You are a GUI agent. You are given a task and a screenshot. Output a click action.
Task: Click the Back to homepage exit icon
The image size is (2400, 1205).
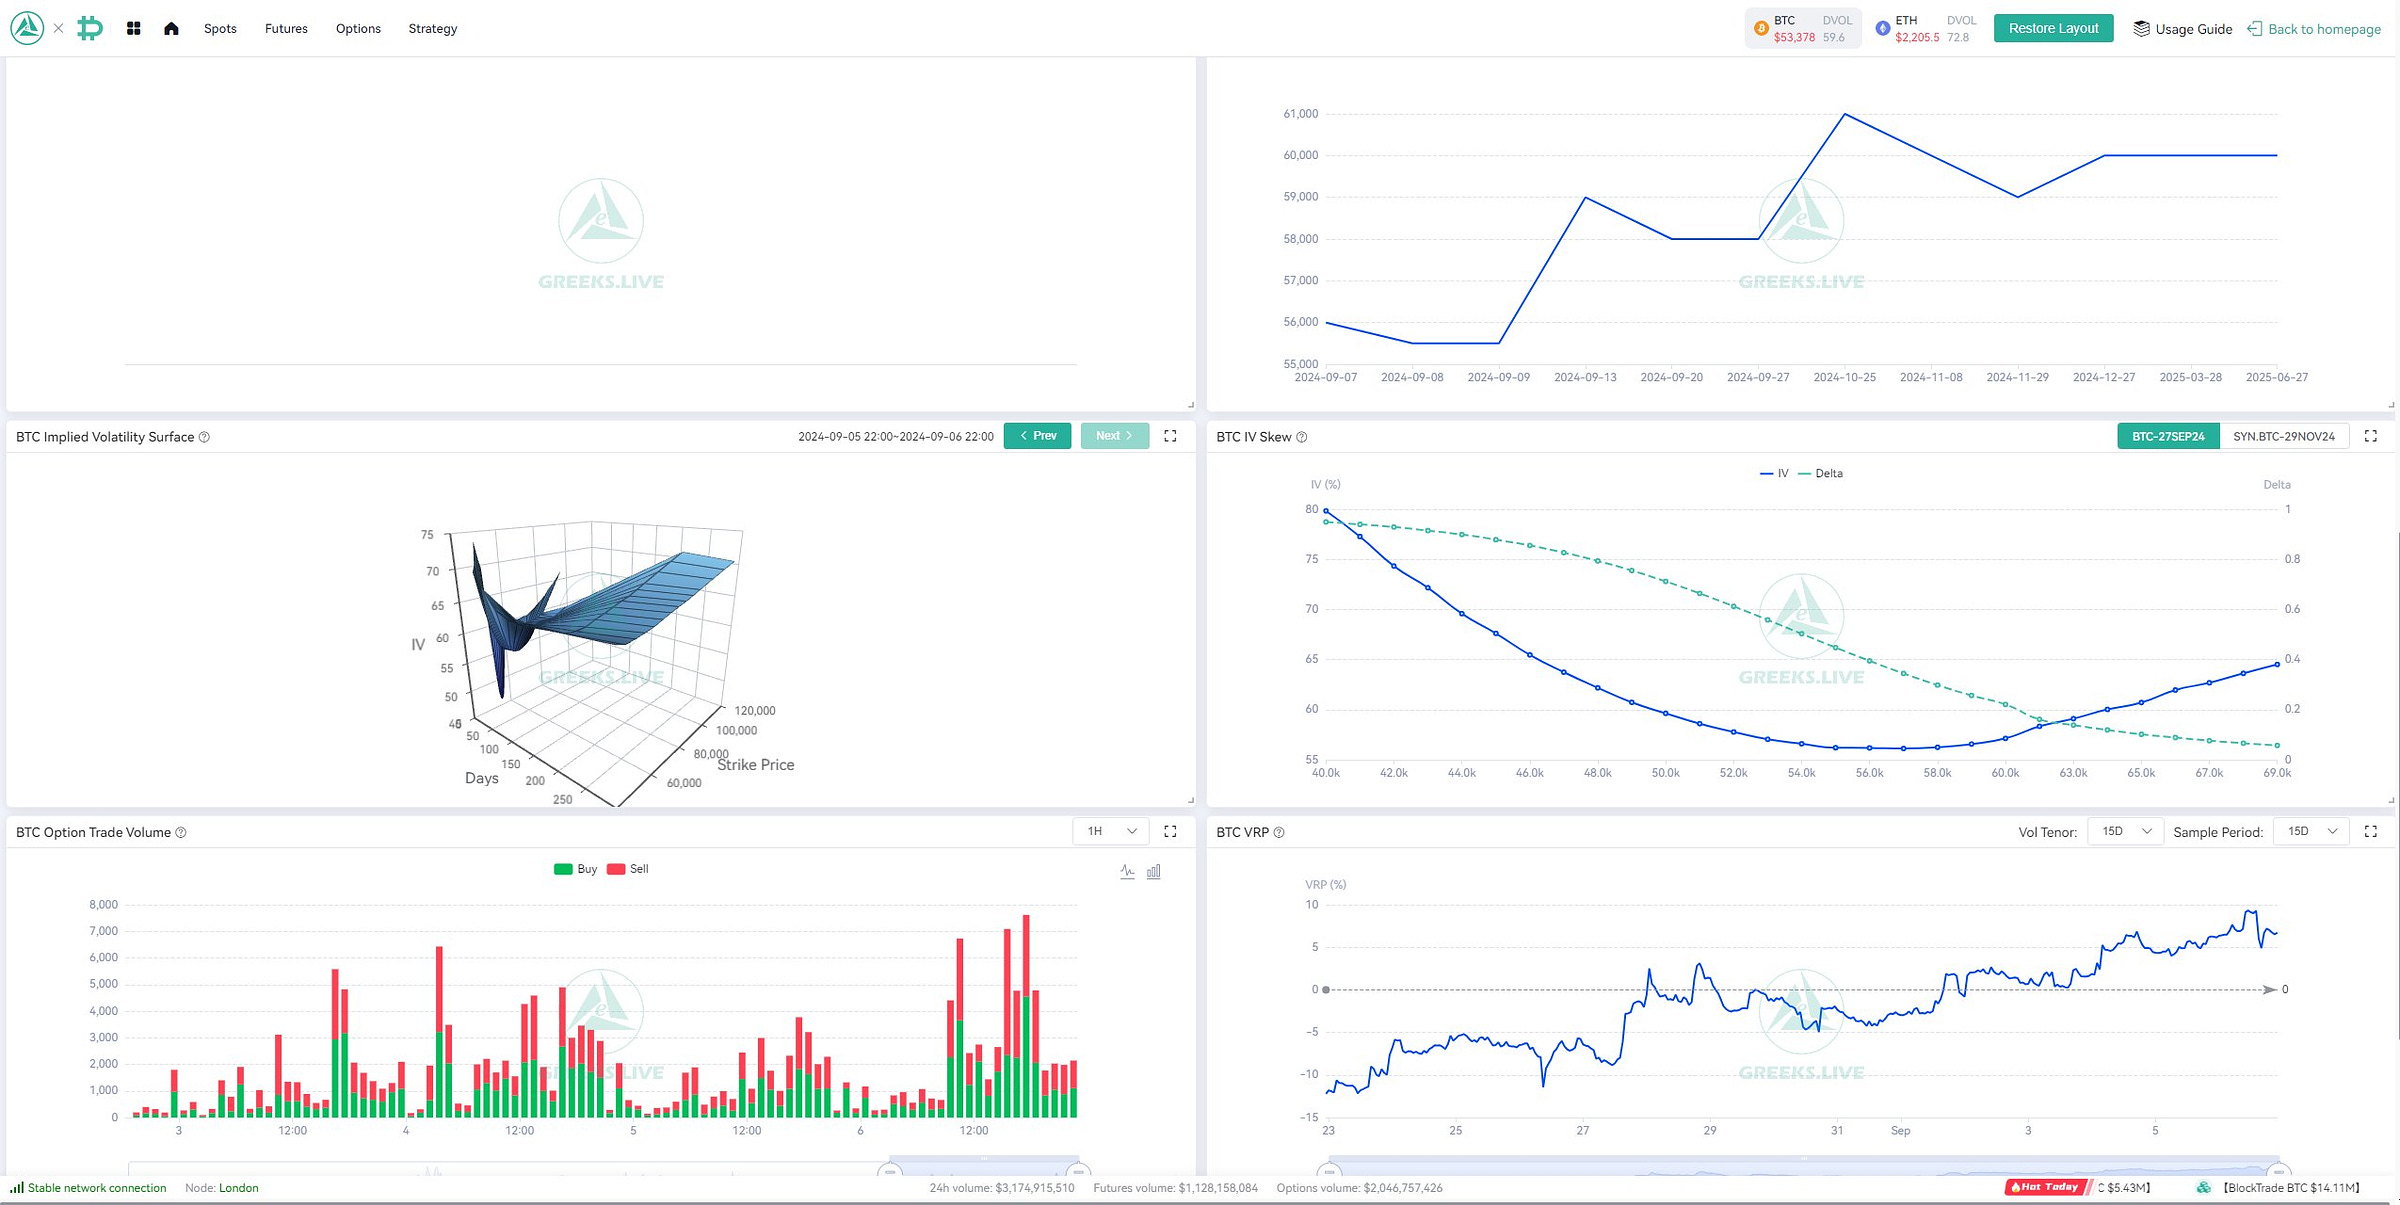point(2255,28)
